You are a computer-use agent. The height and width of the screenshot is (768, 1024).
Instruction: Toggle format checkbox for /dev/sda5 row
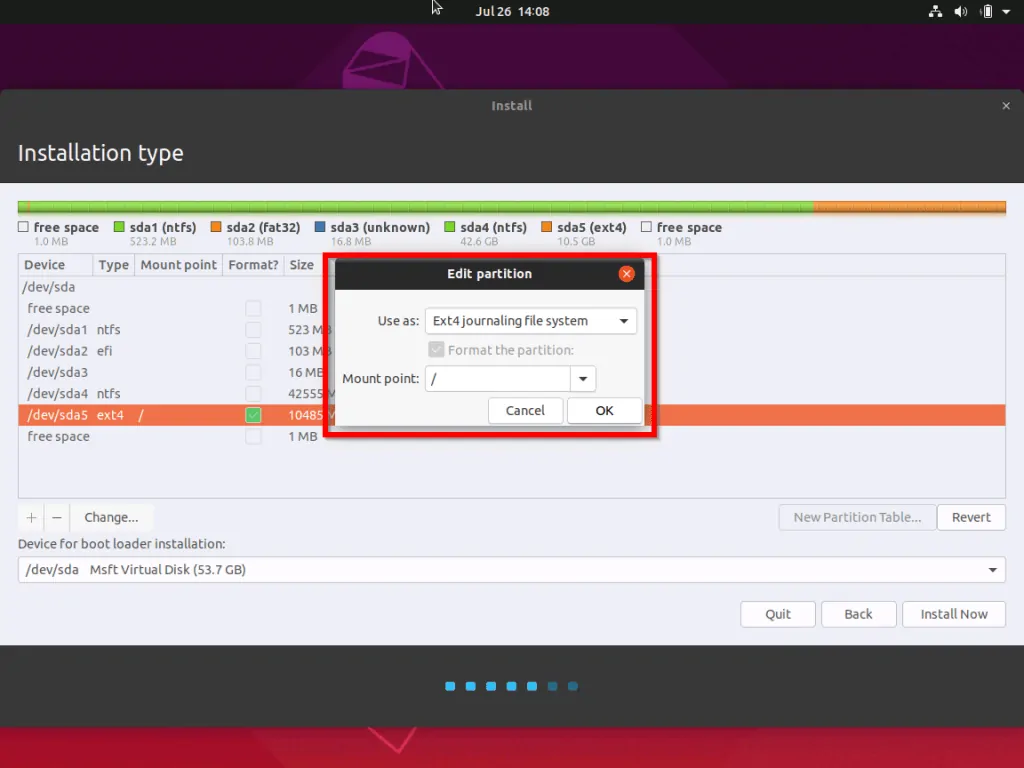tap(253, 415)
